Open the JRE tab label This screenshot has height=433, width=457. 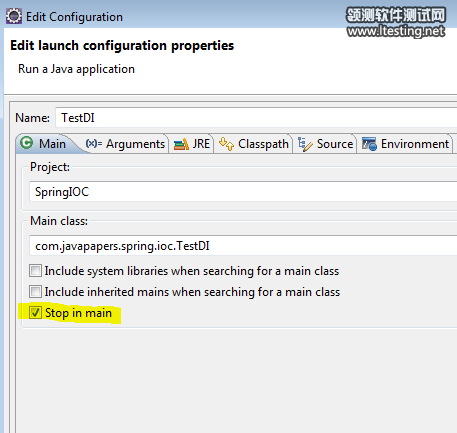pyautogui.click(x=201, y=144)
